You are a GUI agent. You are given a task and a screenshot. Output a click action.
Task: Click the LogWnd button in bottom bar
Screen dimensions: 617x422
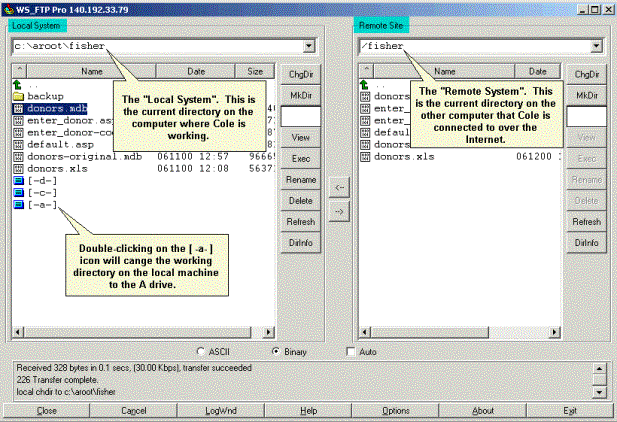(221, 411)
